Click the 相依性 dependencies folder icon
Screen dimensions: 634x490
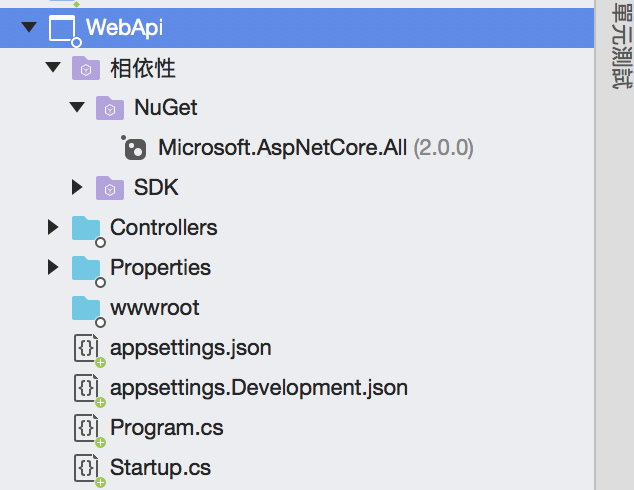tap(86, 69)
